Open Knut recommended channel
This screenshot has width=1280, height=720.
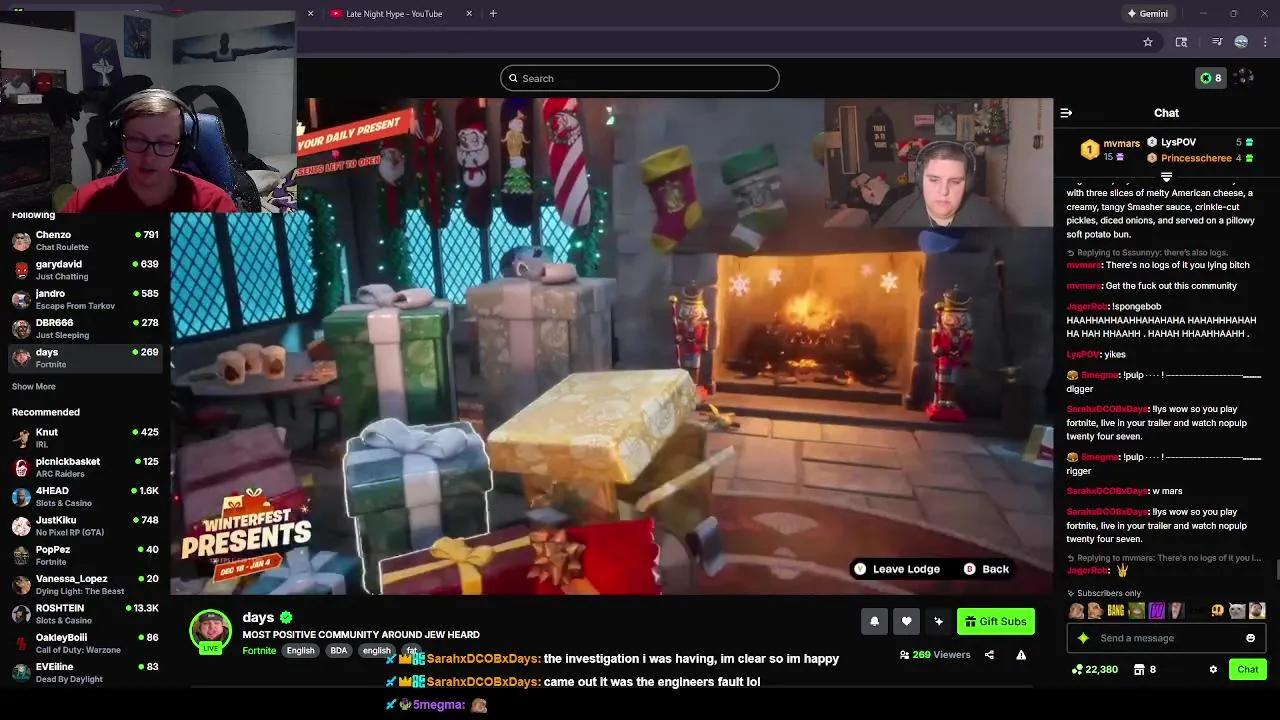pos(85,437)
